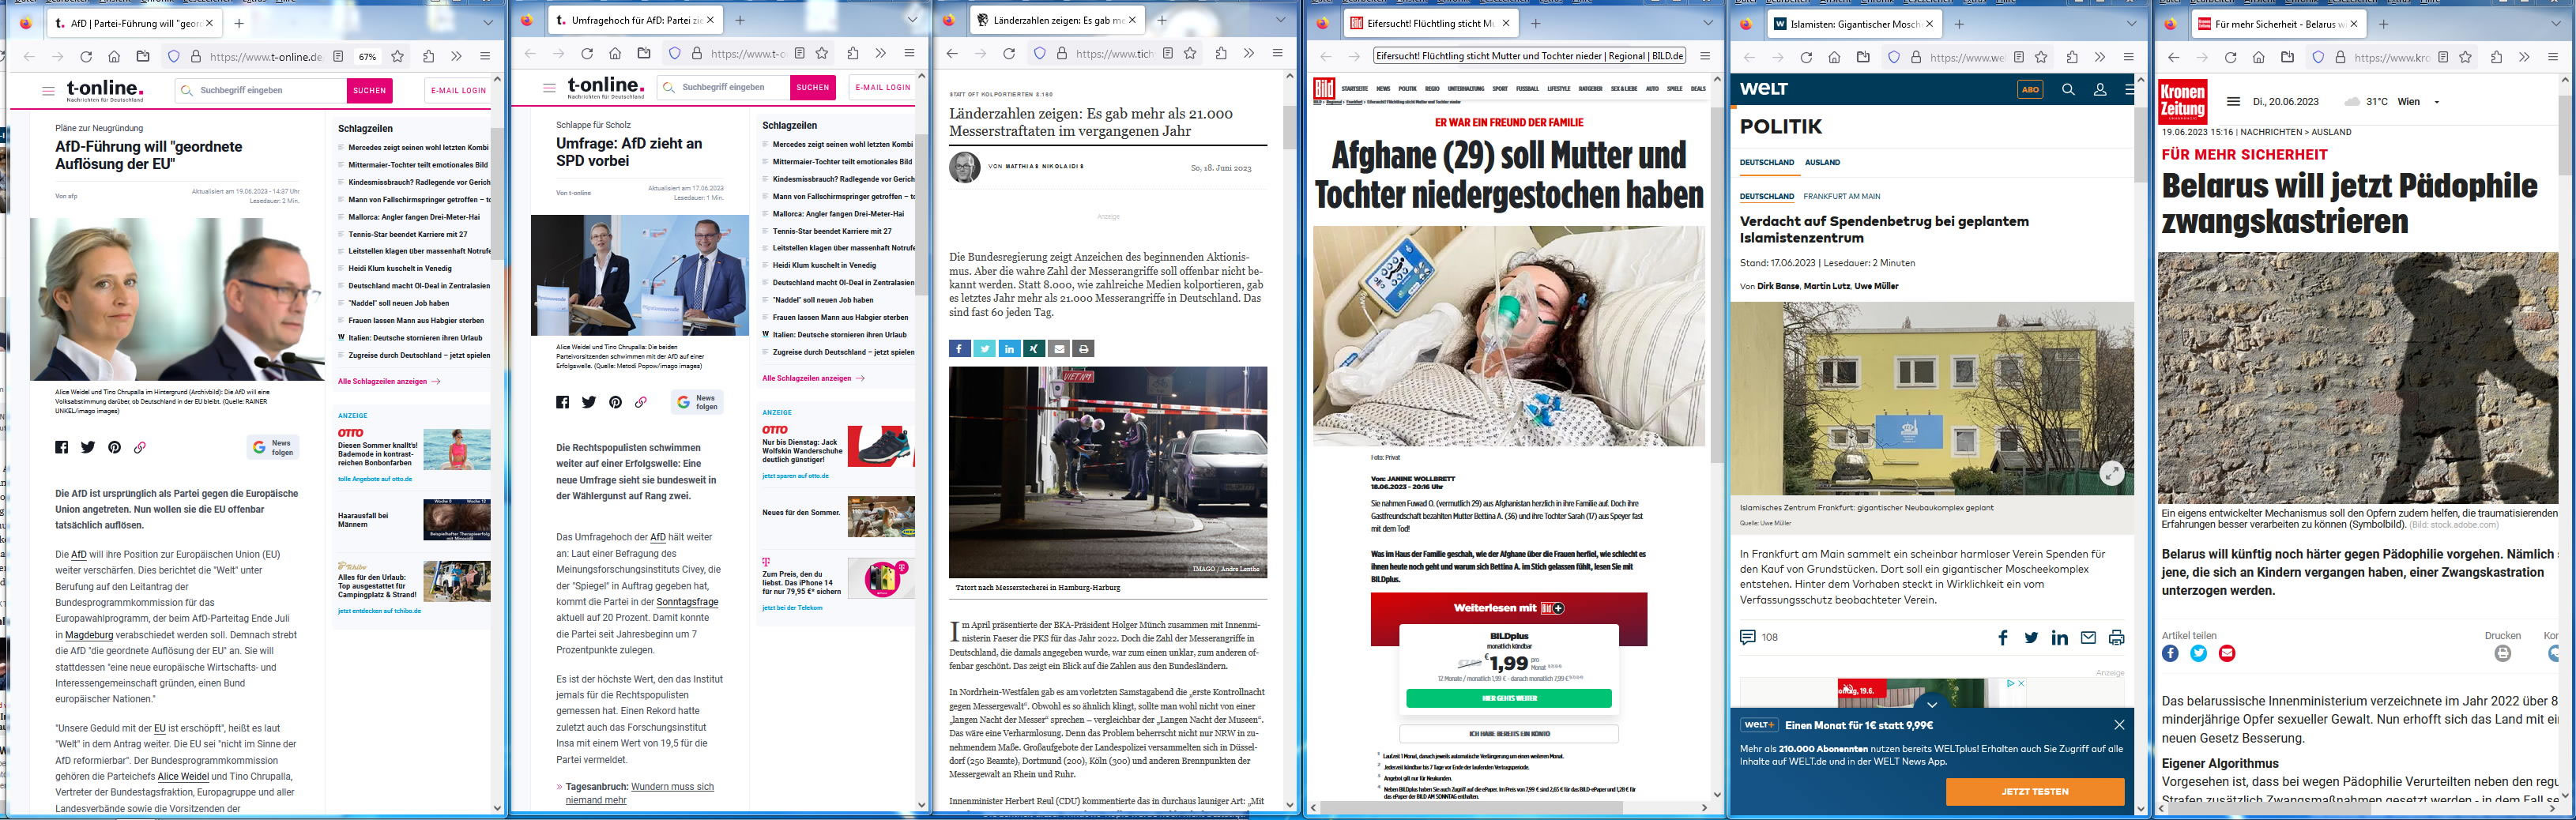List all tabs in BILD window
The width and height of the screenshot is (2576, 820).
1707,22
